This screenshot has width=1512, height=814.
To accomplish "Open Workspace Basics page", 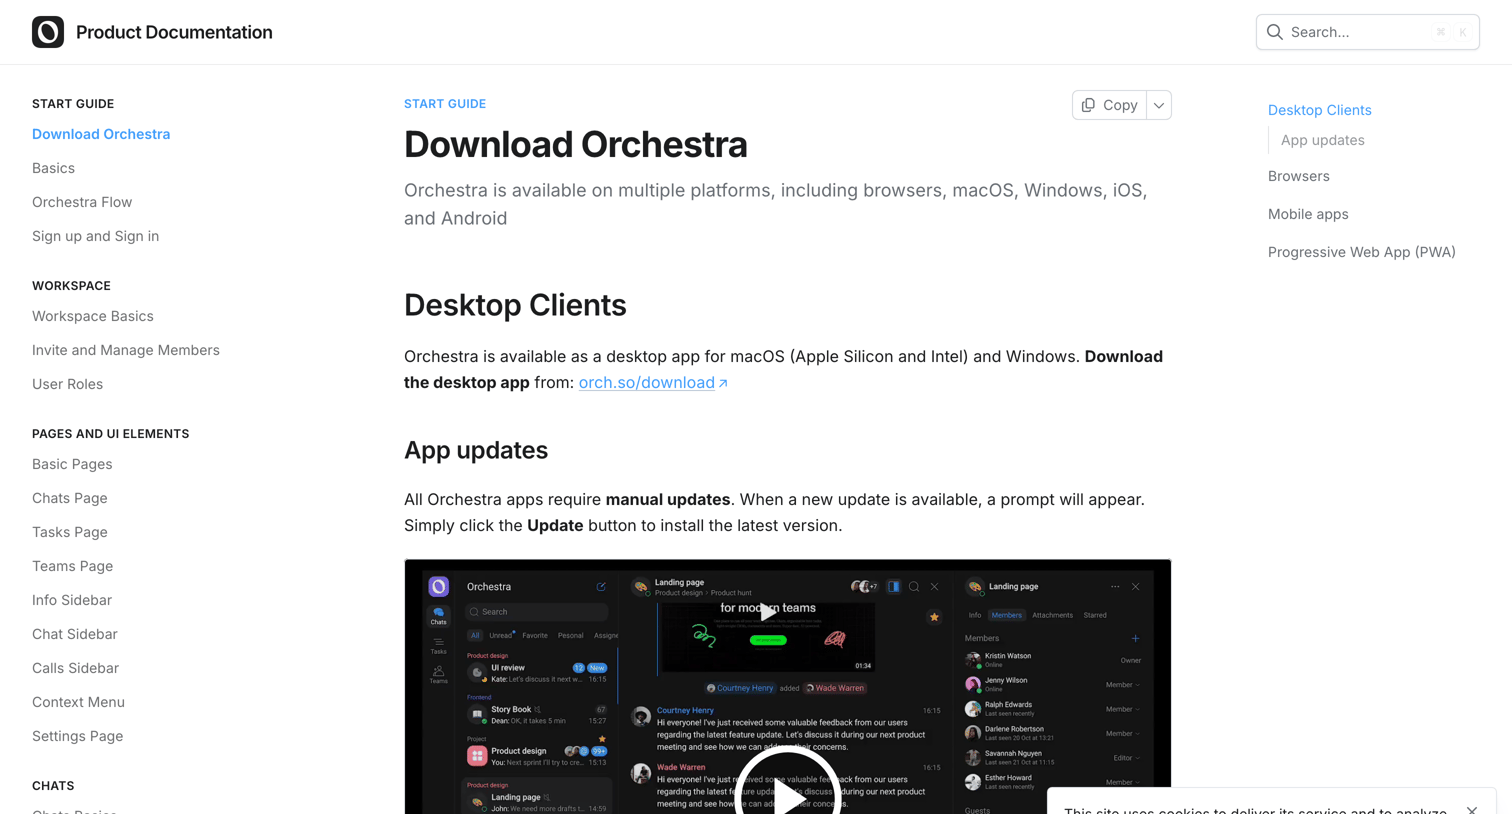I will coord(93,316).
